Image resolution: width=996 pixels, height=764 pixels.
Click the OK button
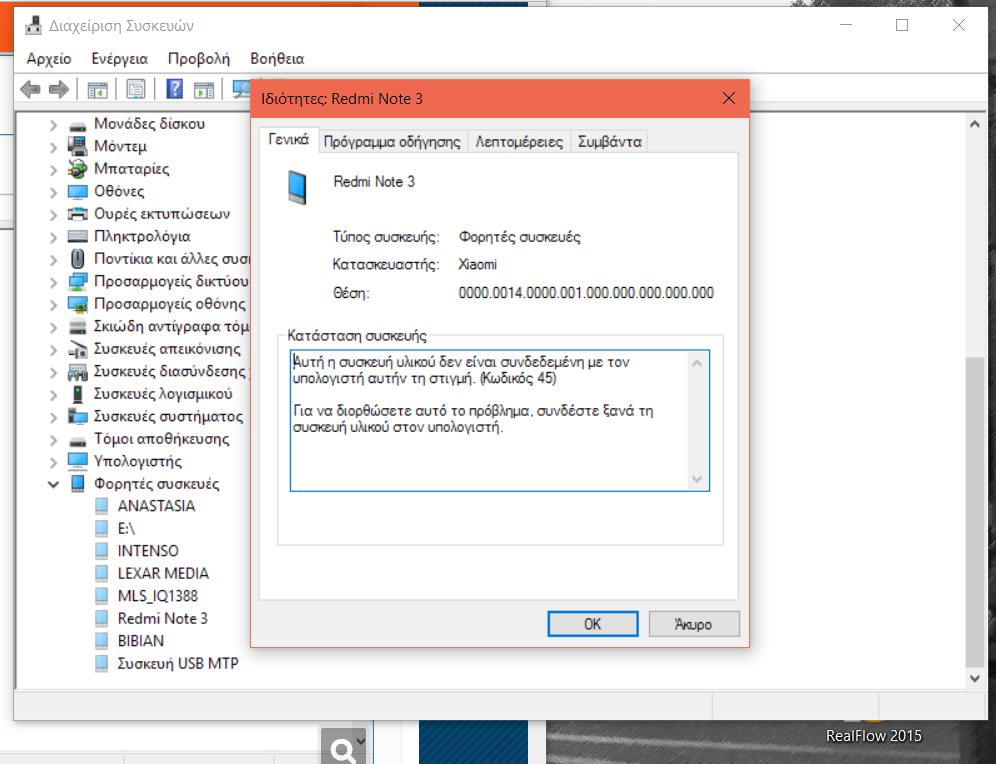tap(593, 624)
